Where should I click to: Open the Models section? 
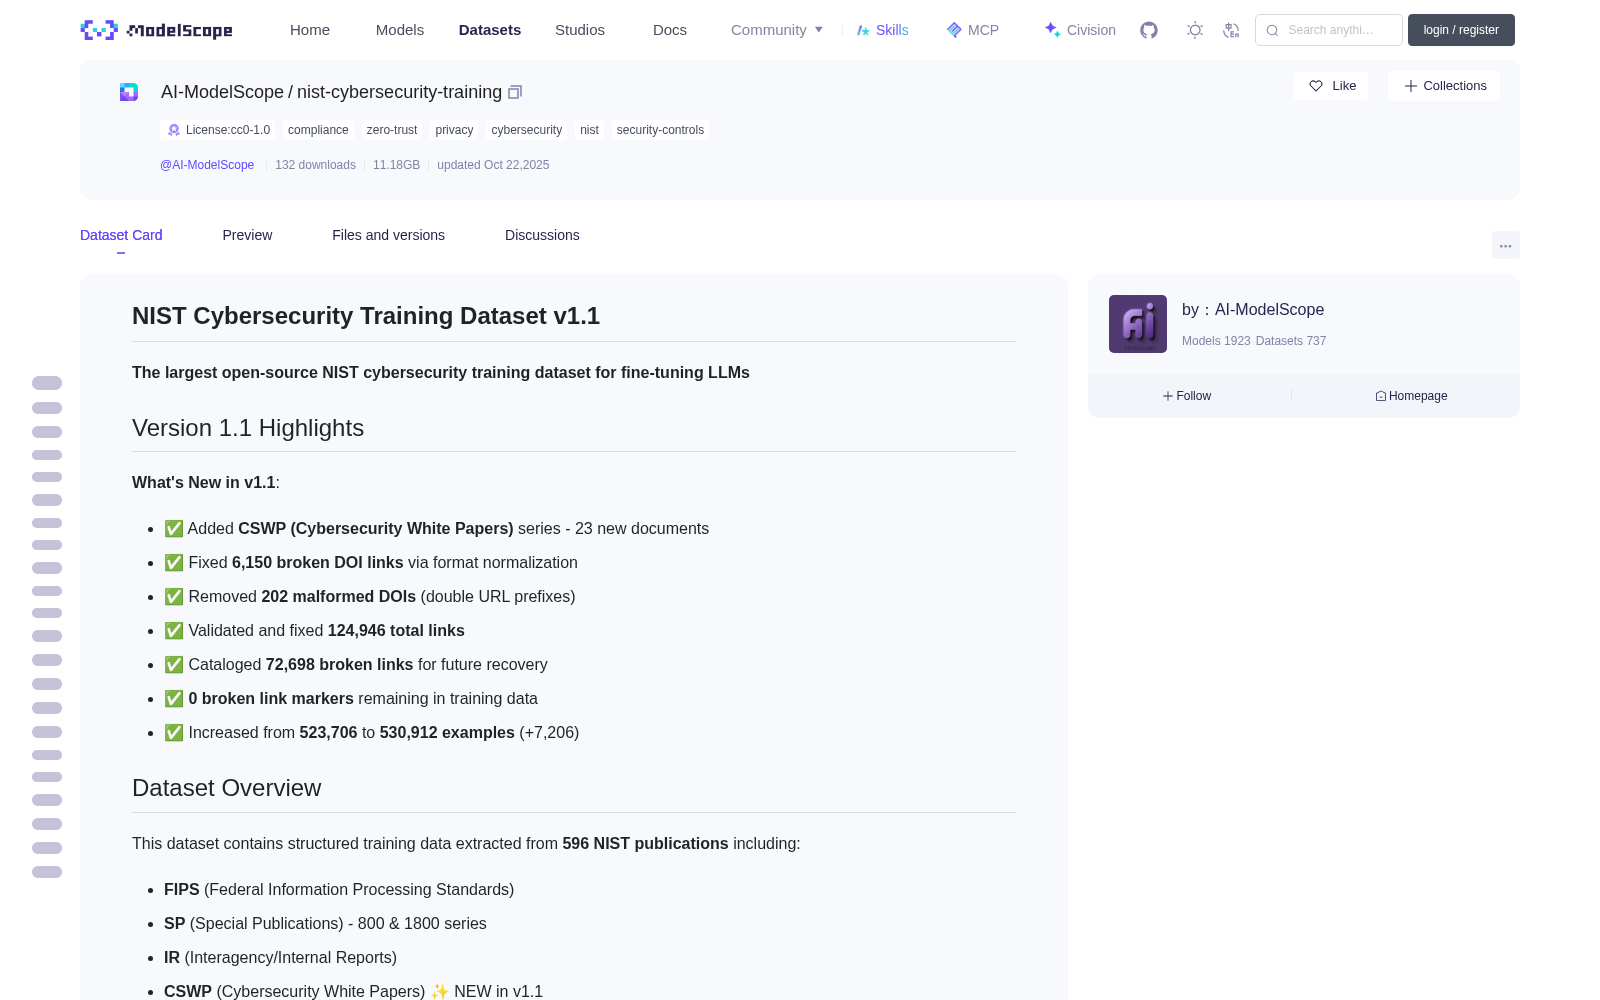[x=400, y=30]
